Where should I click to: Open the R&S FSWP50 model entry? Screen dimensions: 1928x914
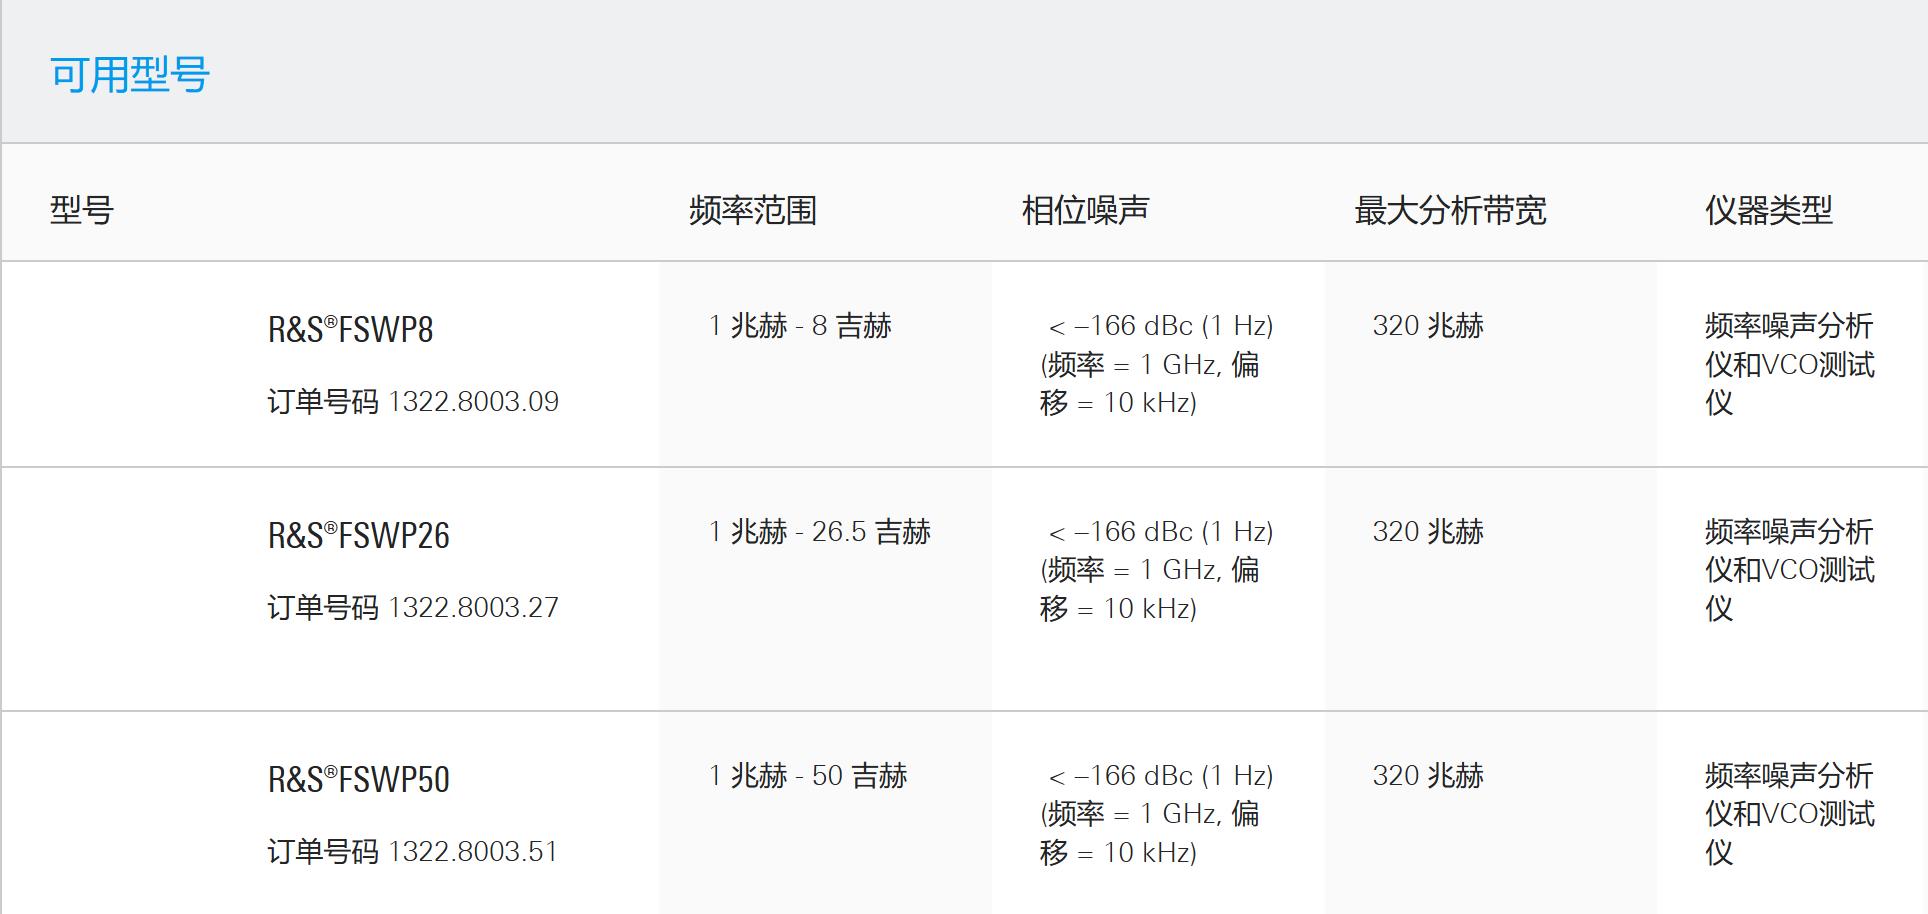click(x=358, y=780)
